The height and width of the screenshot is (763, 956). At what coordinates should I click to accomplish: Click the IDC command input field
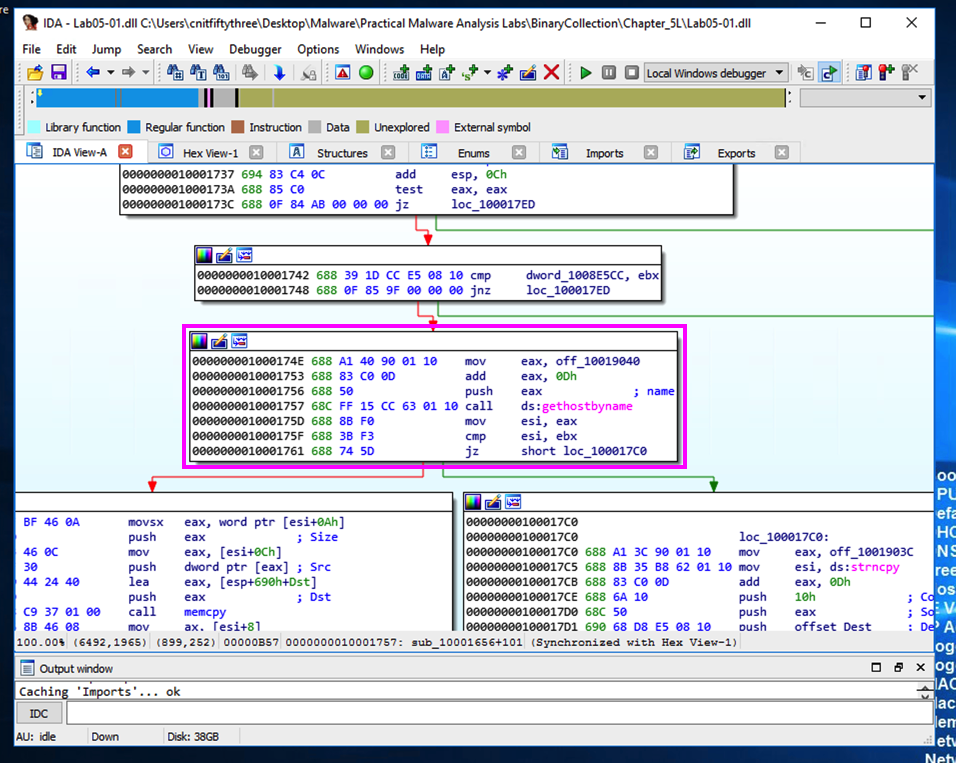(x=500, y=713)
